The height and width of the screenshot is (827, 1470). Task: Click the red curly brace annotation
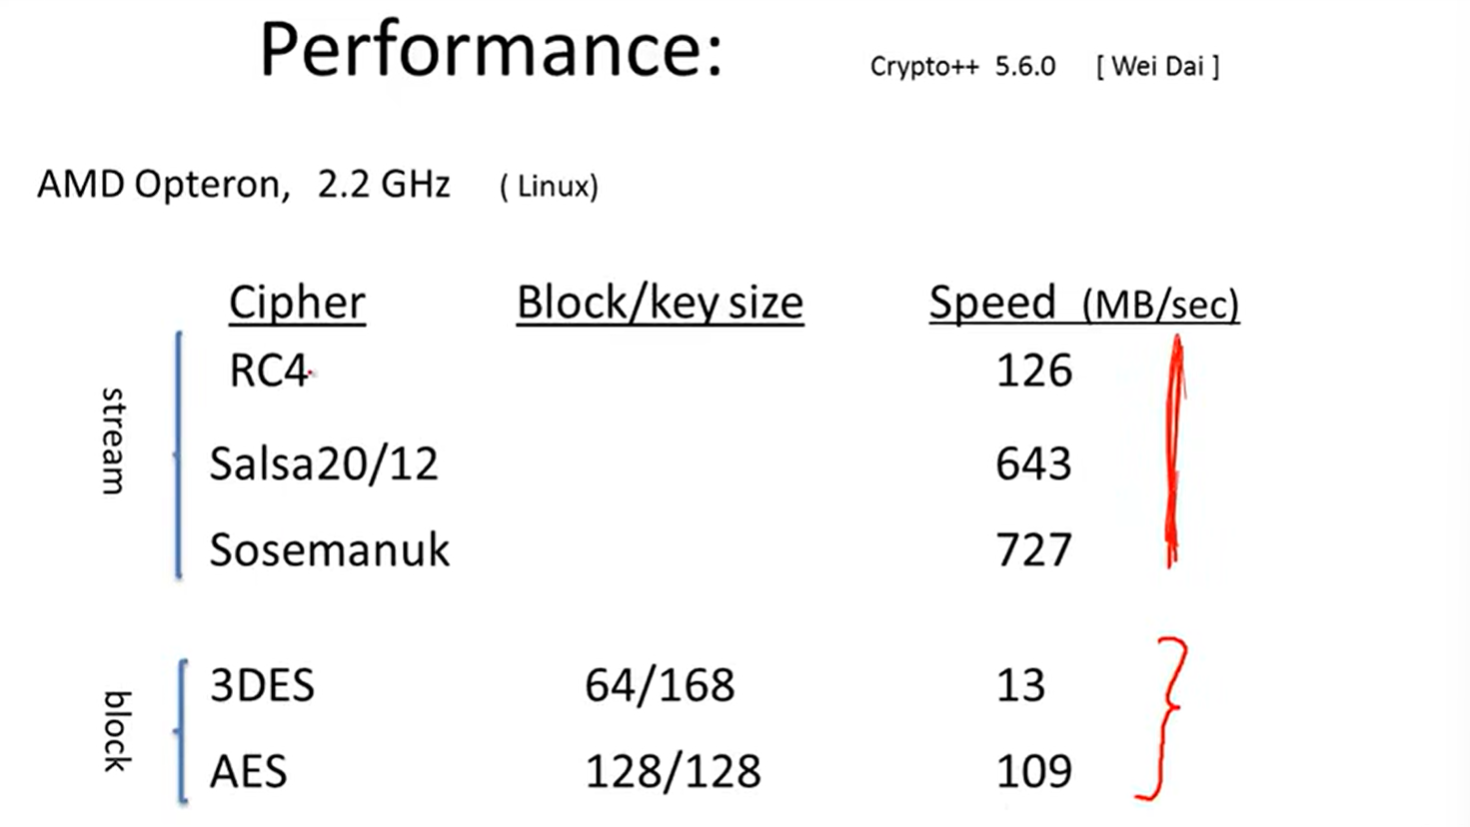coord(1162,719)
